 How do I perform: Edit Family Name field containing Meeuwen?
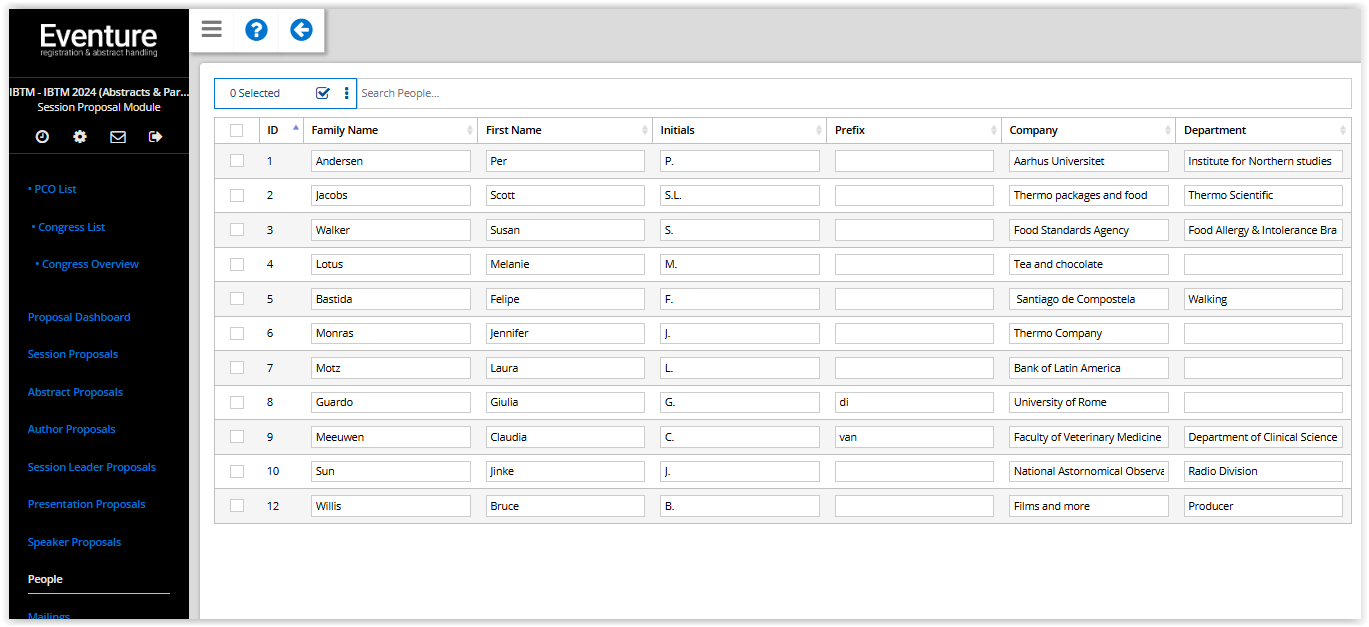(391, 437)
